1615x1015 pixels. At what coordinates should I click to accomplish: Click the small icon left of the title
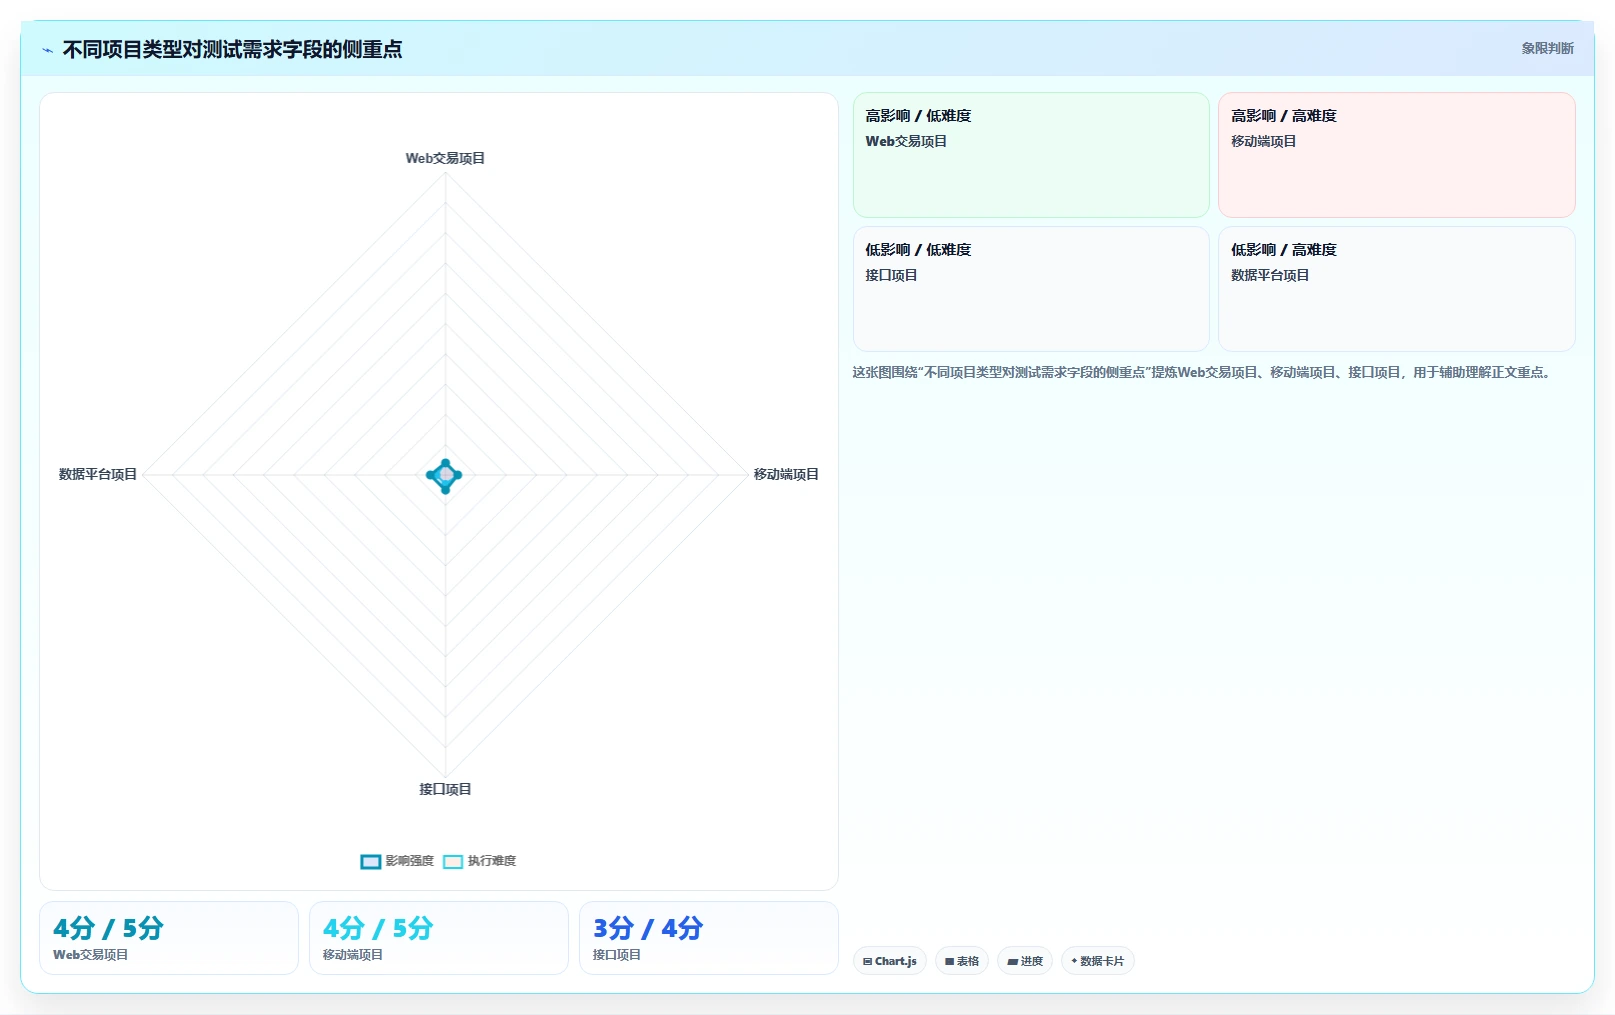[x=47, y=50]
